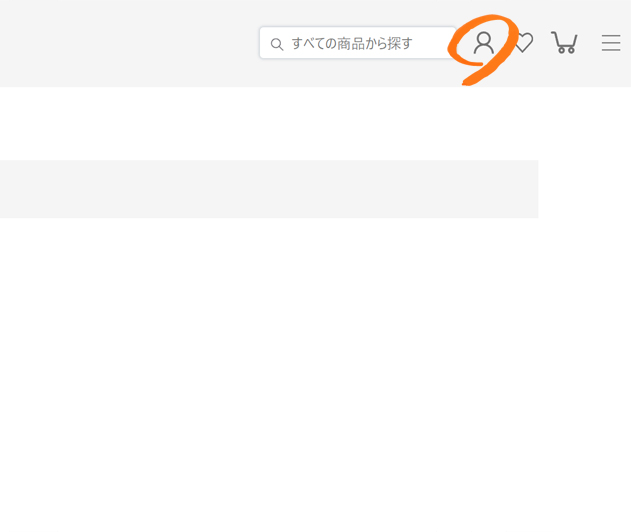Click the placeholder text すべての商品から探す
The image size is (631, 532).
coord(352,43)
